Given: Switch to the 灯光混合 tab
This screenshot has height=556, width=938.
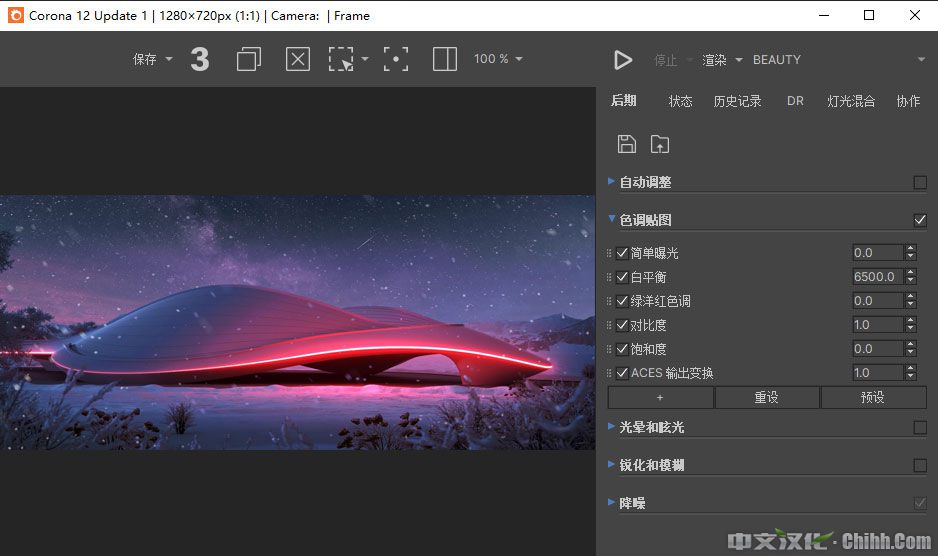Looking at the screenshot, I should pos(851,101).
